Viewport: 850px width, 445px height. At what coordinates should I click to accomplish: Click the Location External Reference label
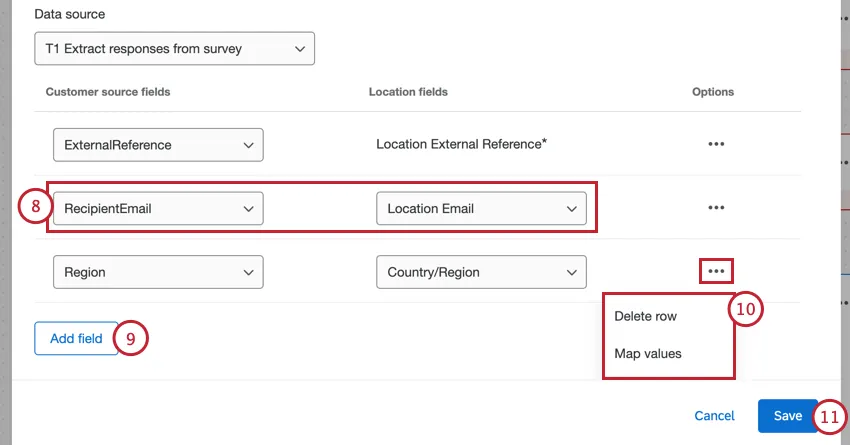(x=461, y=144)
